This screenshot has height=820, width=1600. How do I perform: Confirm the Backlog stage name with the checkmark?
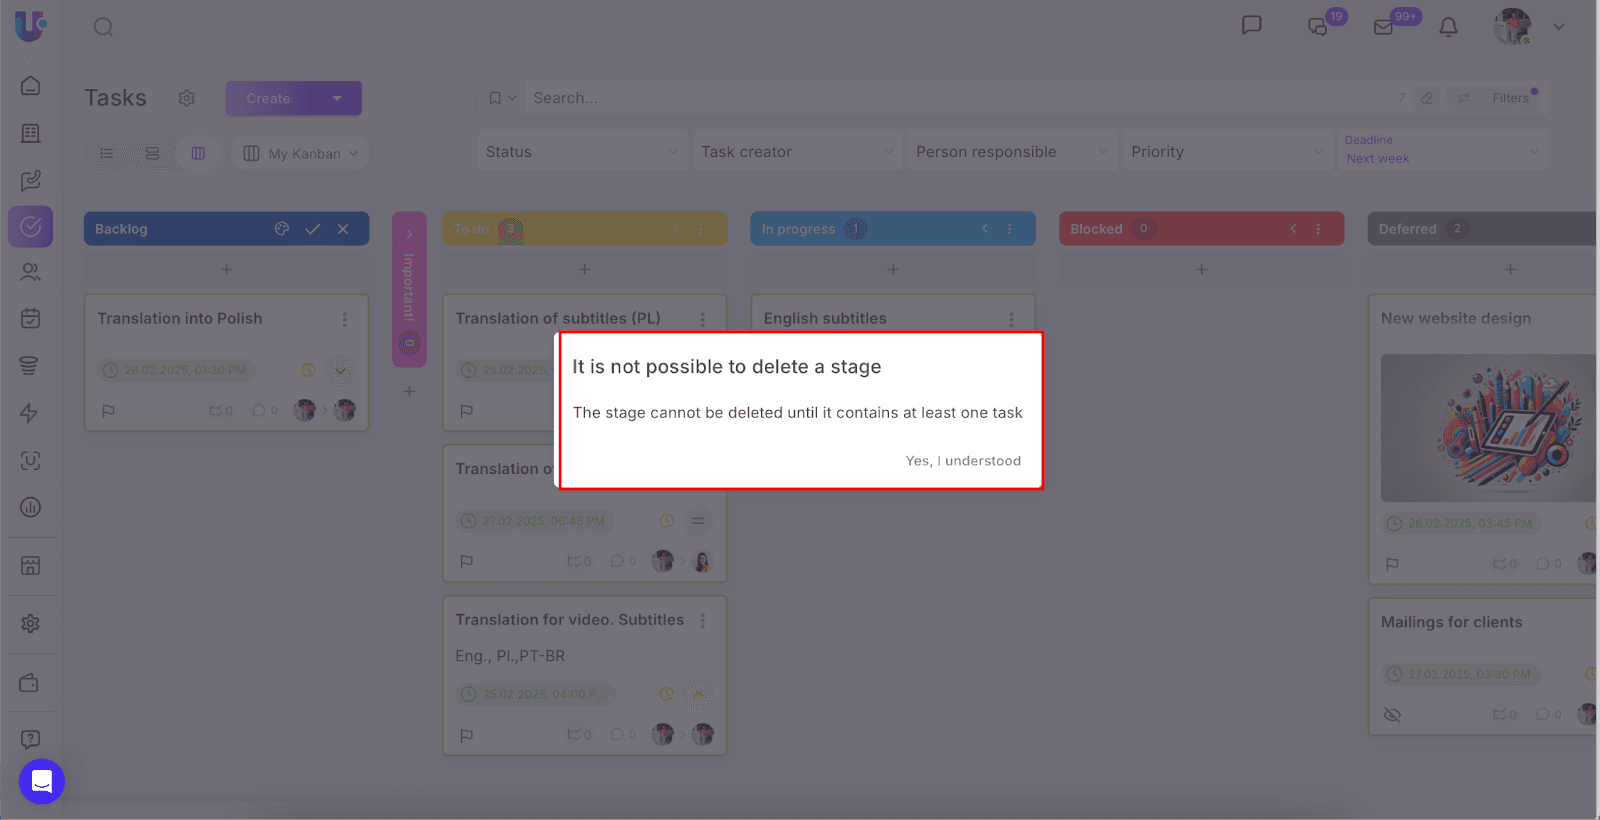click(313, 229)
